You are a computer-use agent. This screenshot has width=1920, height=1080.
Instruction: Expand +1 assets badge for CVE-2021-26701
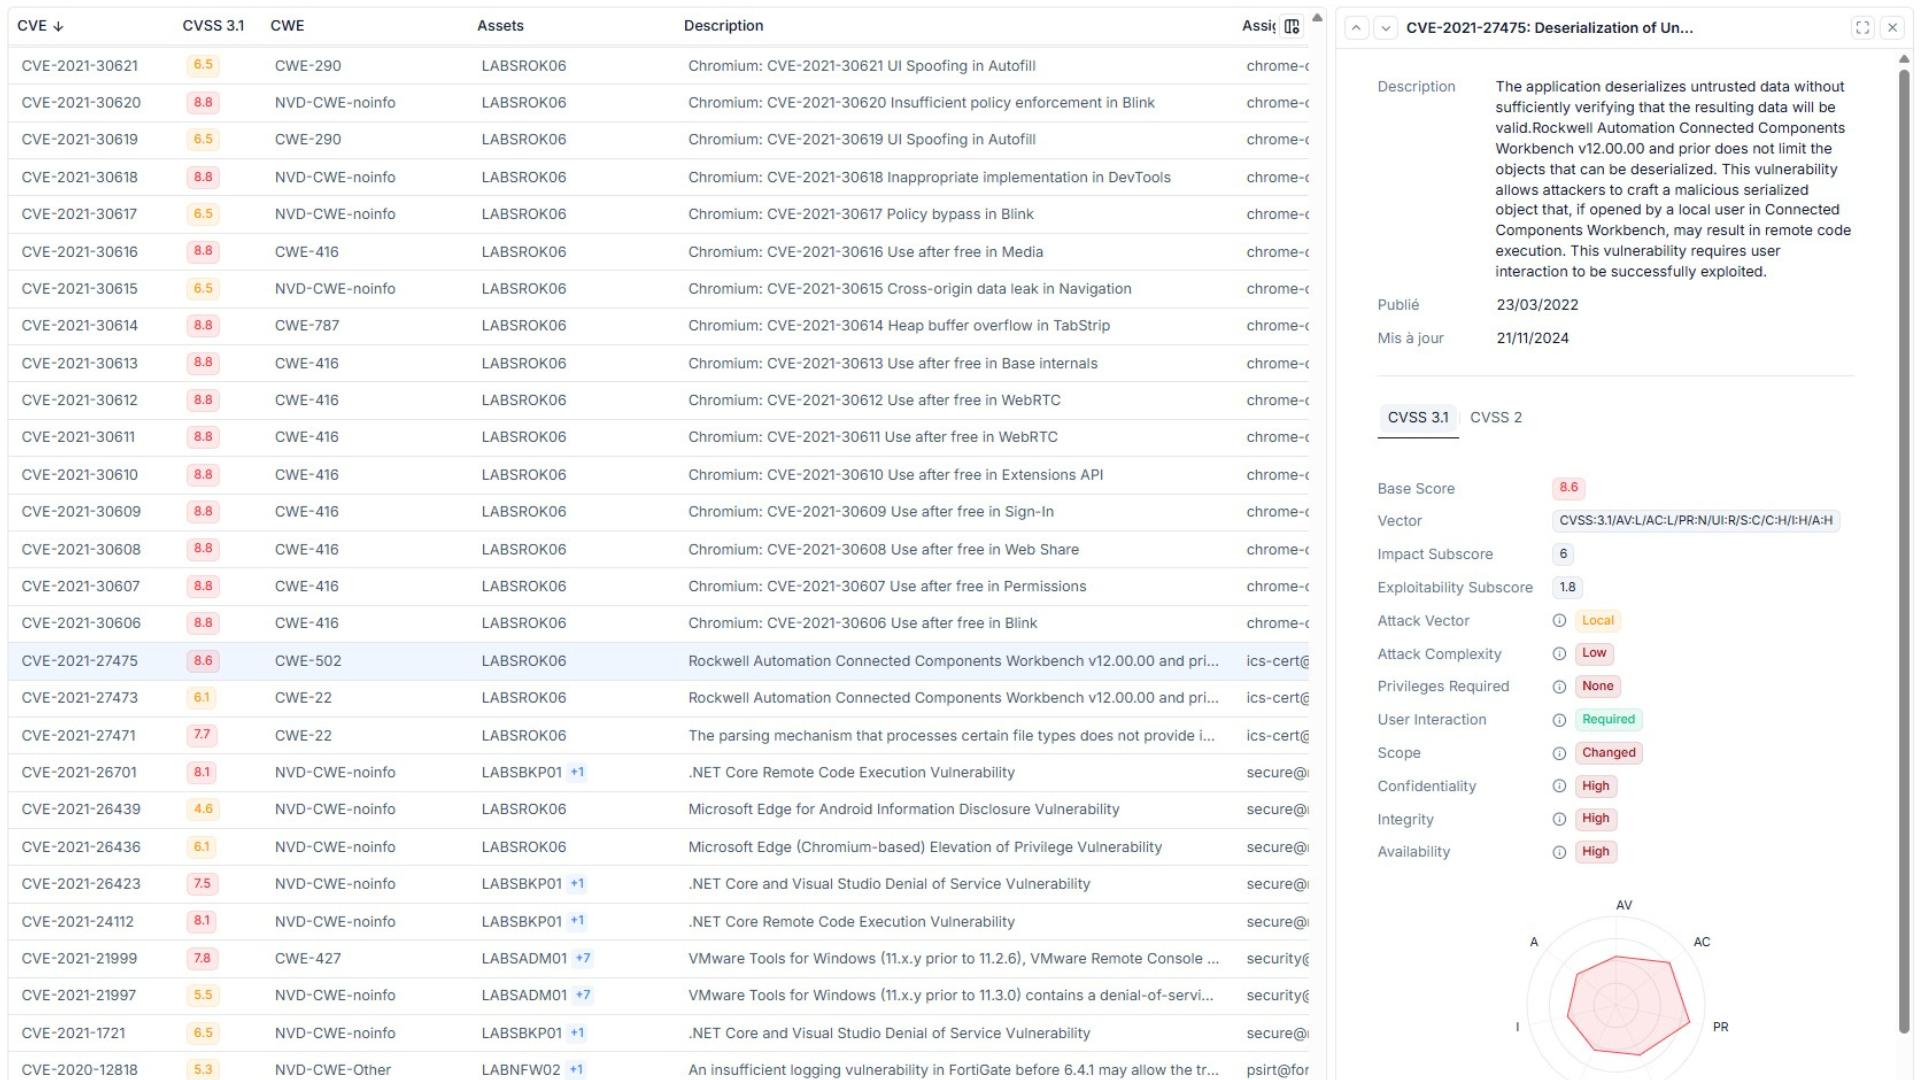(x=577, y=772)
